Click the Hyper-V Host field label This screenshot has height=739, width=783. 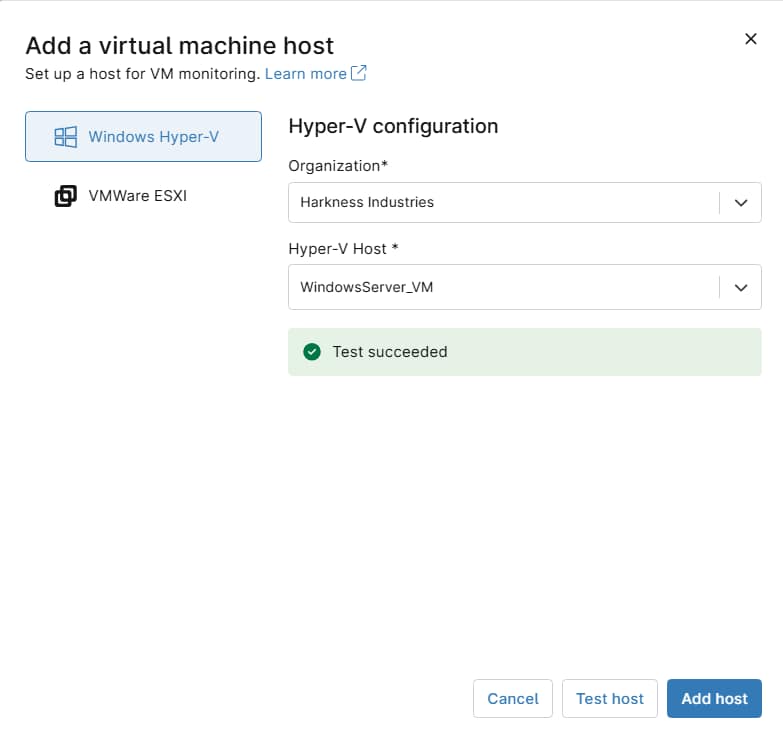coord(344,249)
